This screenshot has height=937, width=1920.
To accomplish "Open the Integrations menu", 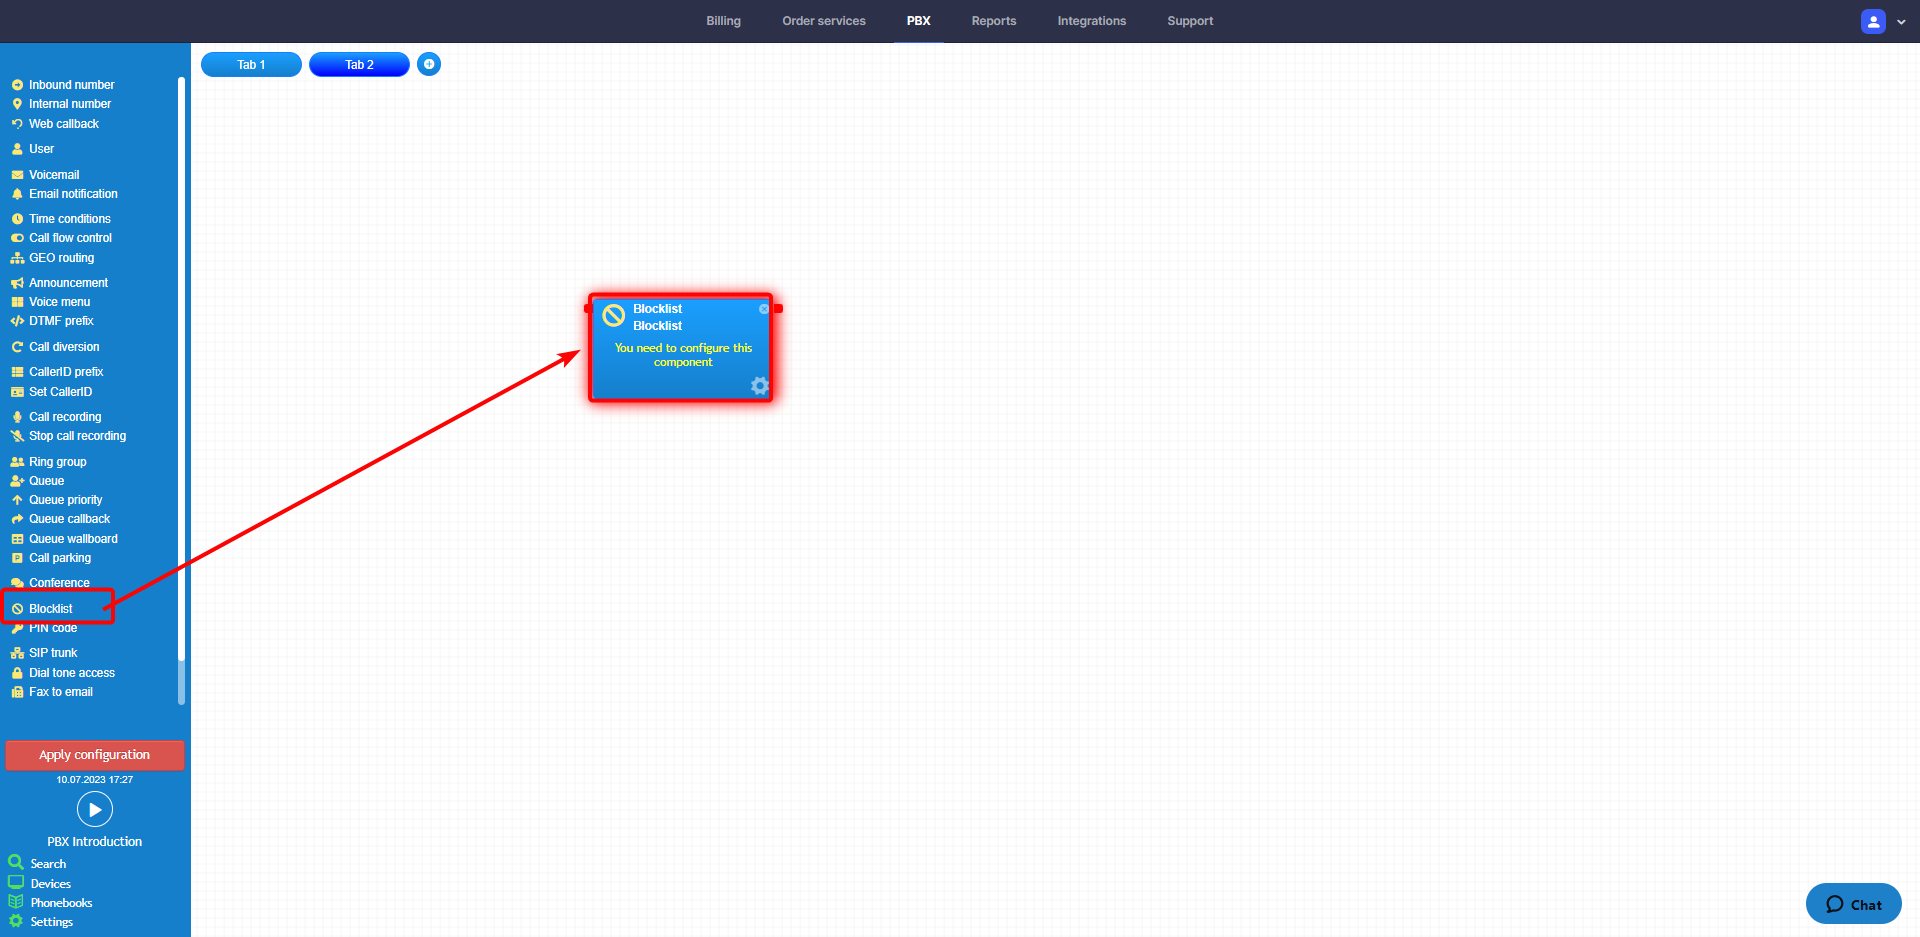I will point(1092,21).
